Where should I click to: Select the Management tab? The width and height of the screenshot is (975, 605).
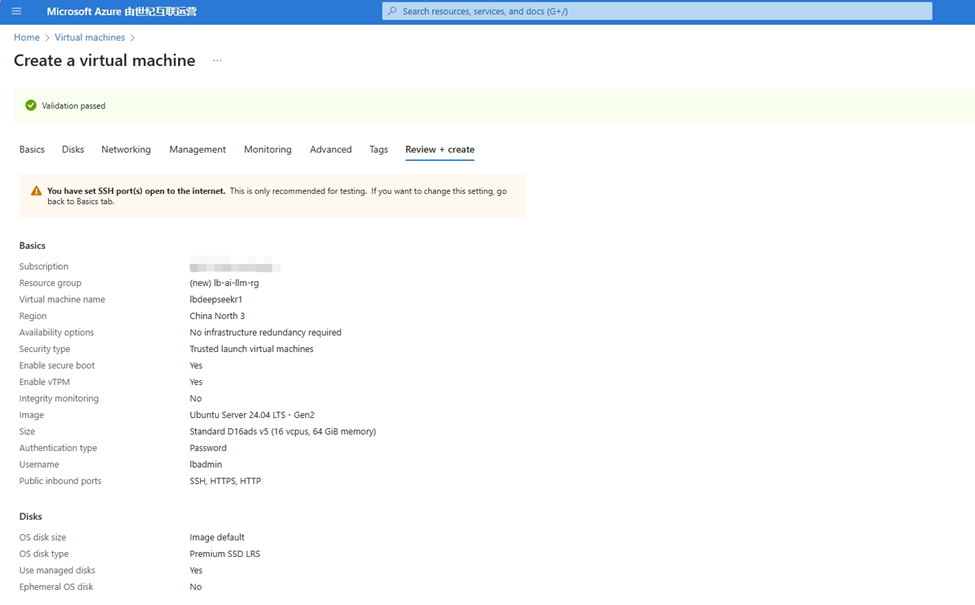197,150
